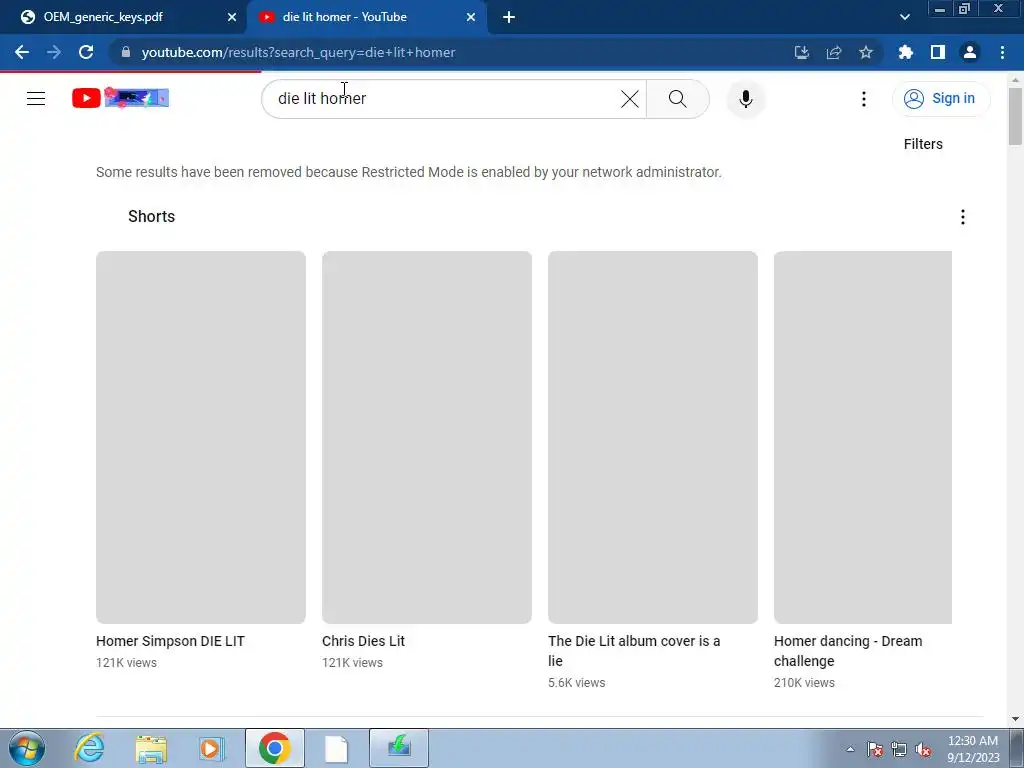Run search with magnifying glass button
The image size is (1024, 768).
[x=677, y=99]
